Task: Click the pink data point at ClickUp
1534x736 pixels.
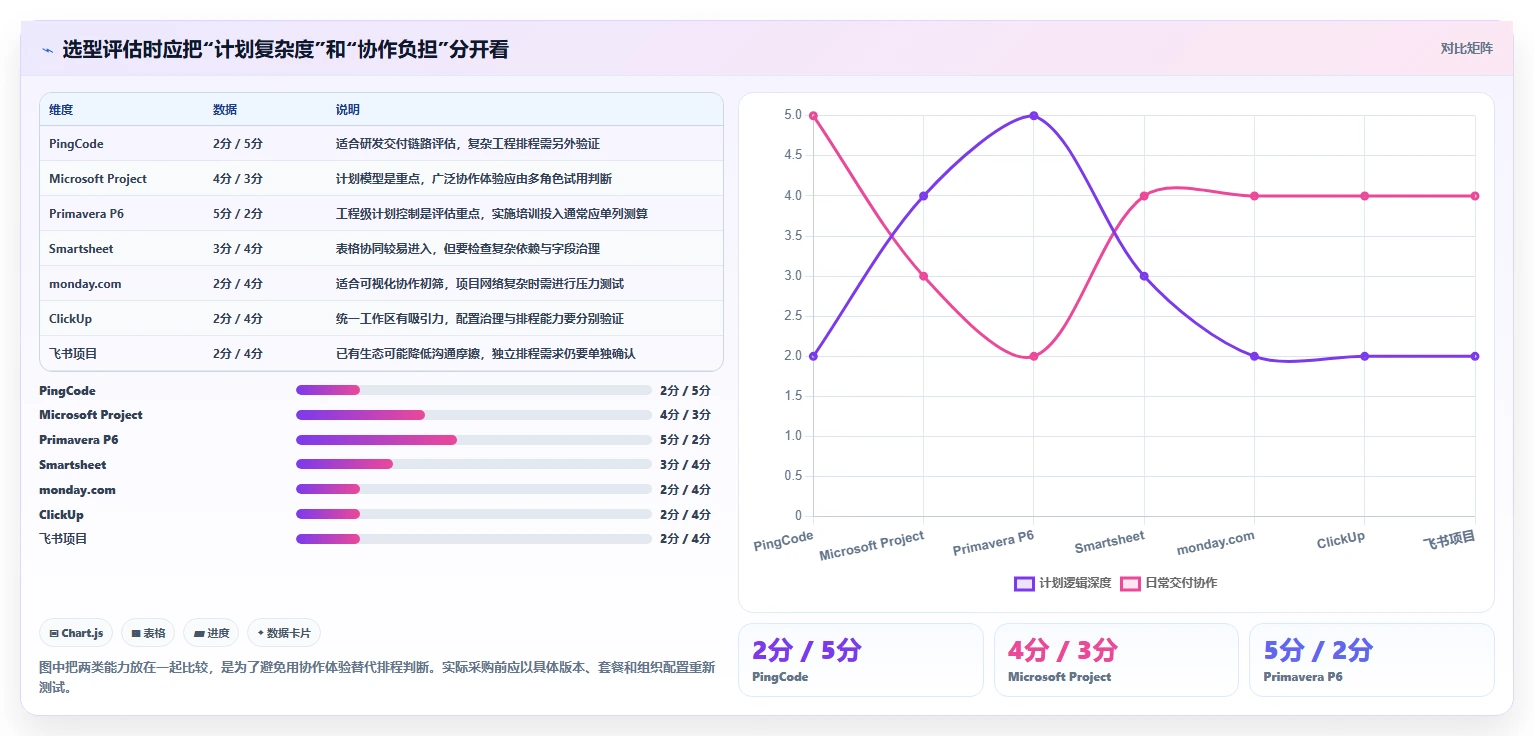Action: coord(1365,196)
